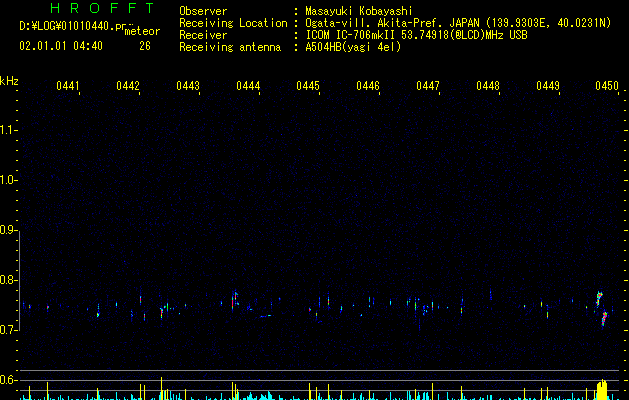This screenshot has width=629, height=400.
Task: Click the 0447 time marker
Action: (x=428, y=86)
